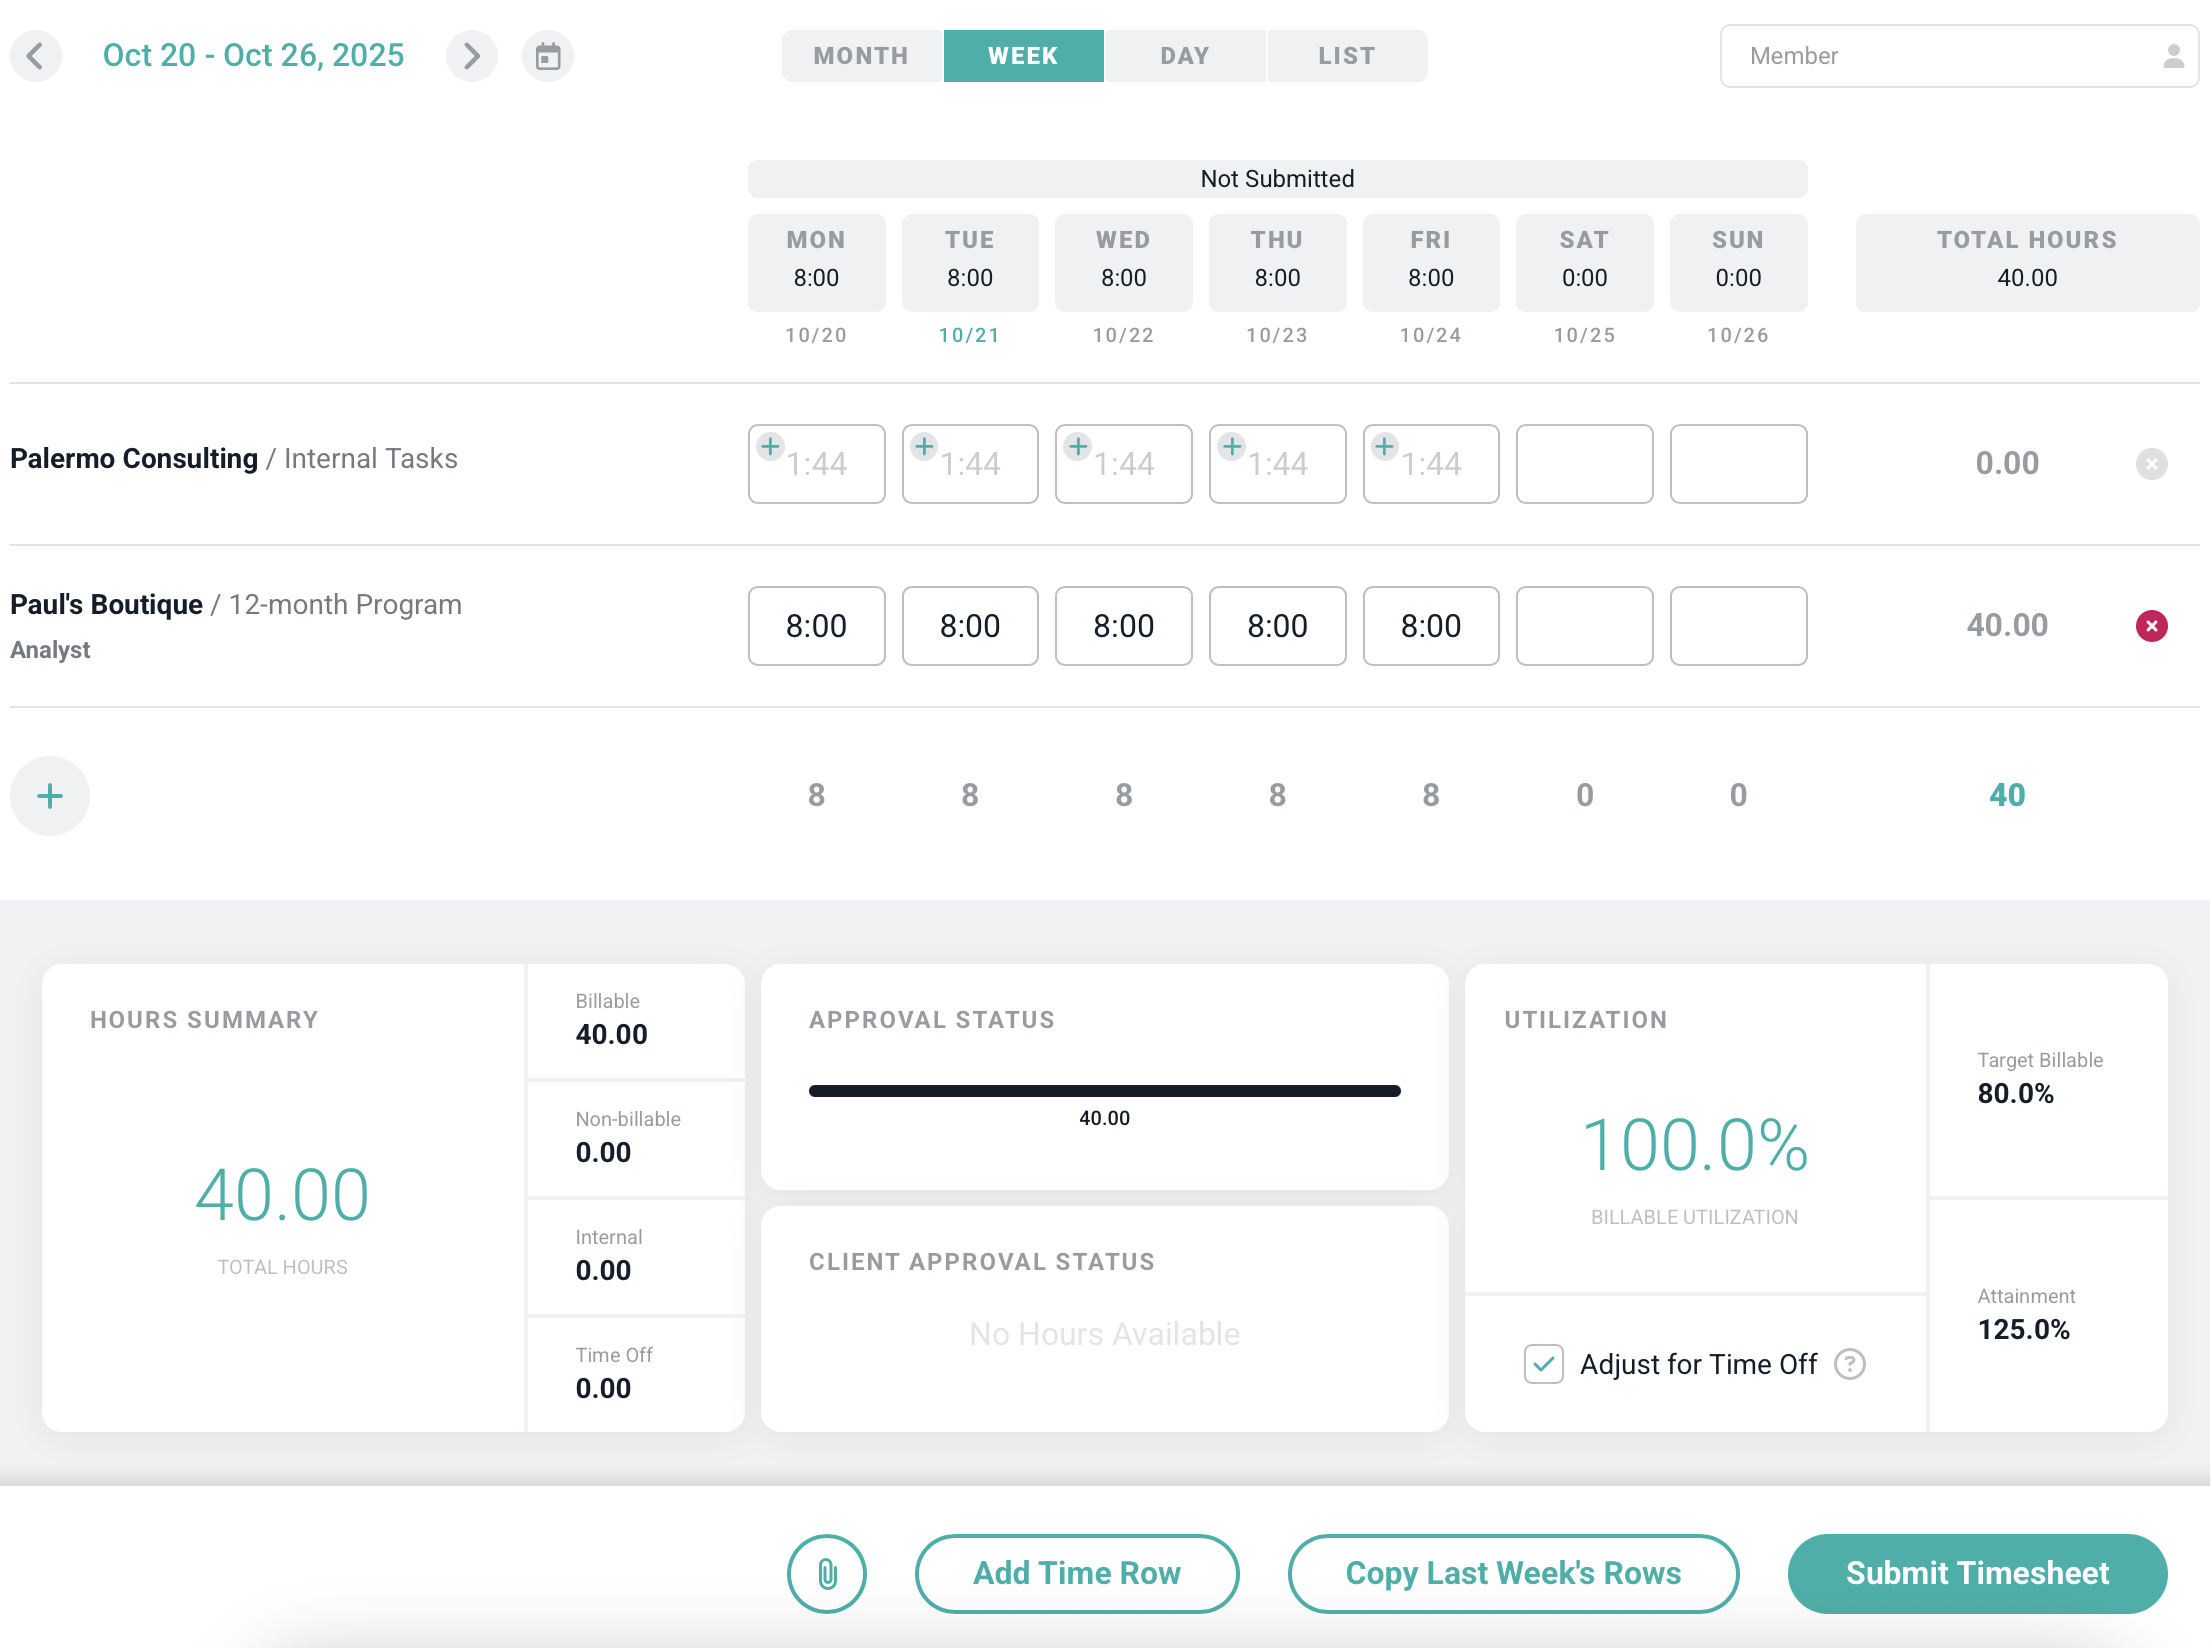Switch to the Day view tab
Screen dimensions: 2210x1648
tap(1185, 56)
